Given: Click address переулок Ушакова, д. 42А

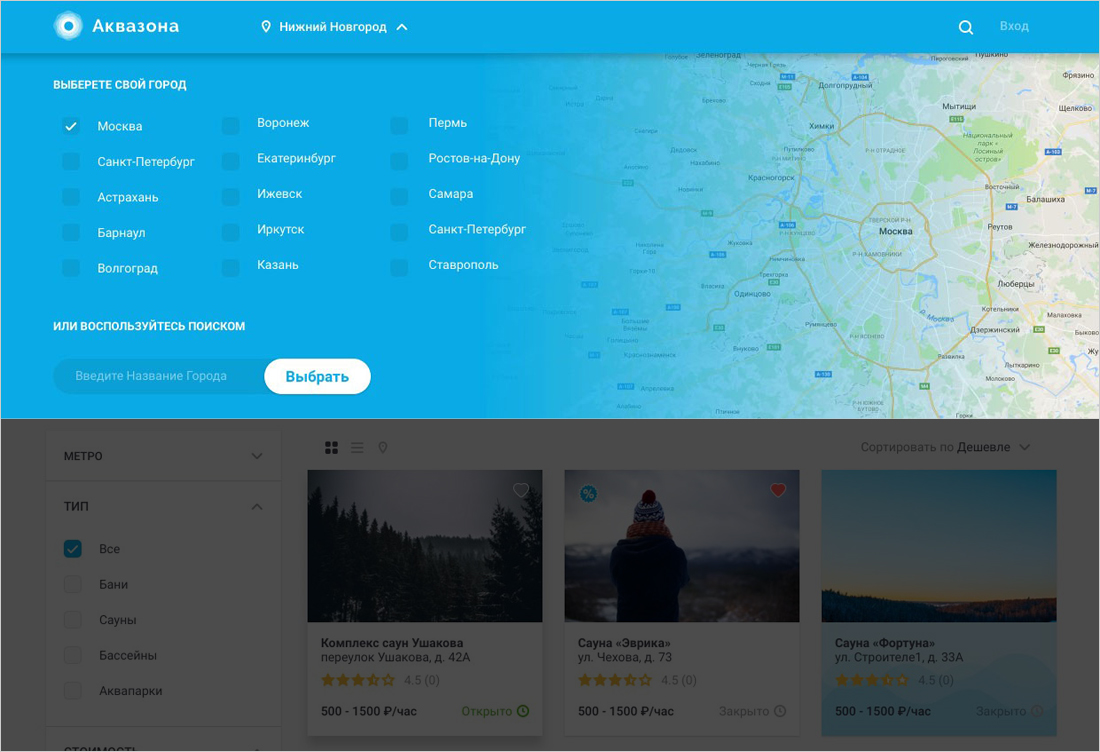Looking at the screenshot, I should (395, 657).
